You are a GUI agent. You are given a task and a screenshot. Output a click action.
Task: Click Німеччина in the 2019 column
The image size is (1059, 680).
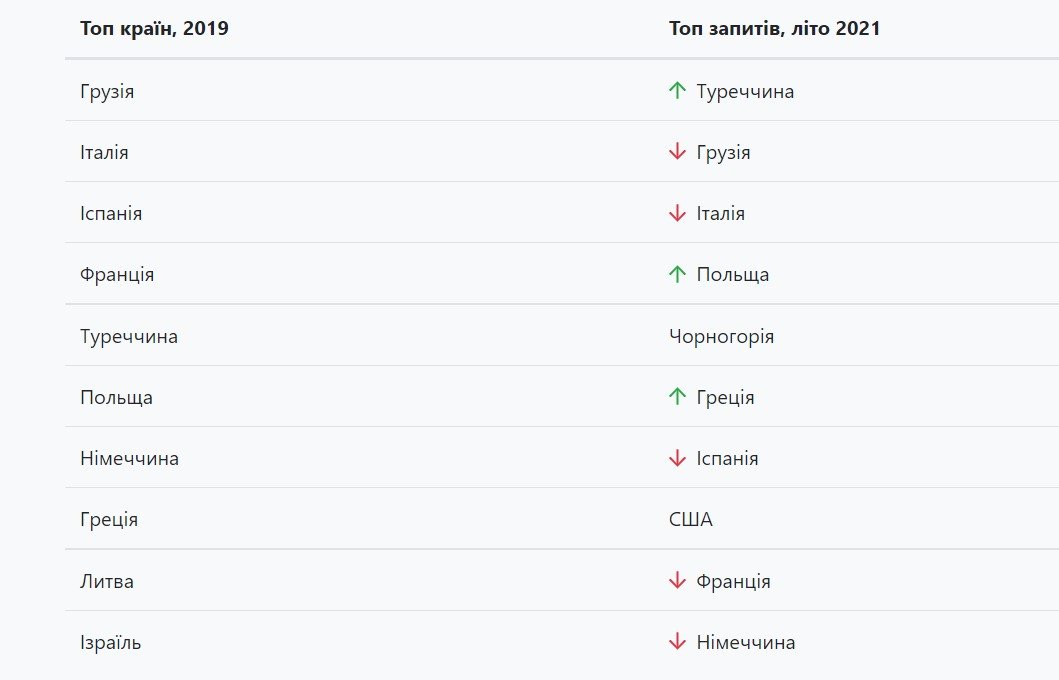point(129,459)
